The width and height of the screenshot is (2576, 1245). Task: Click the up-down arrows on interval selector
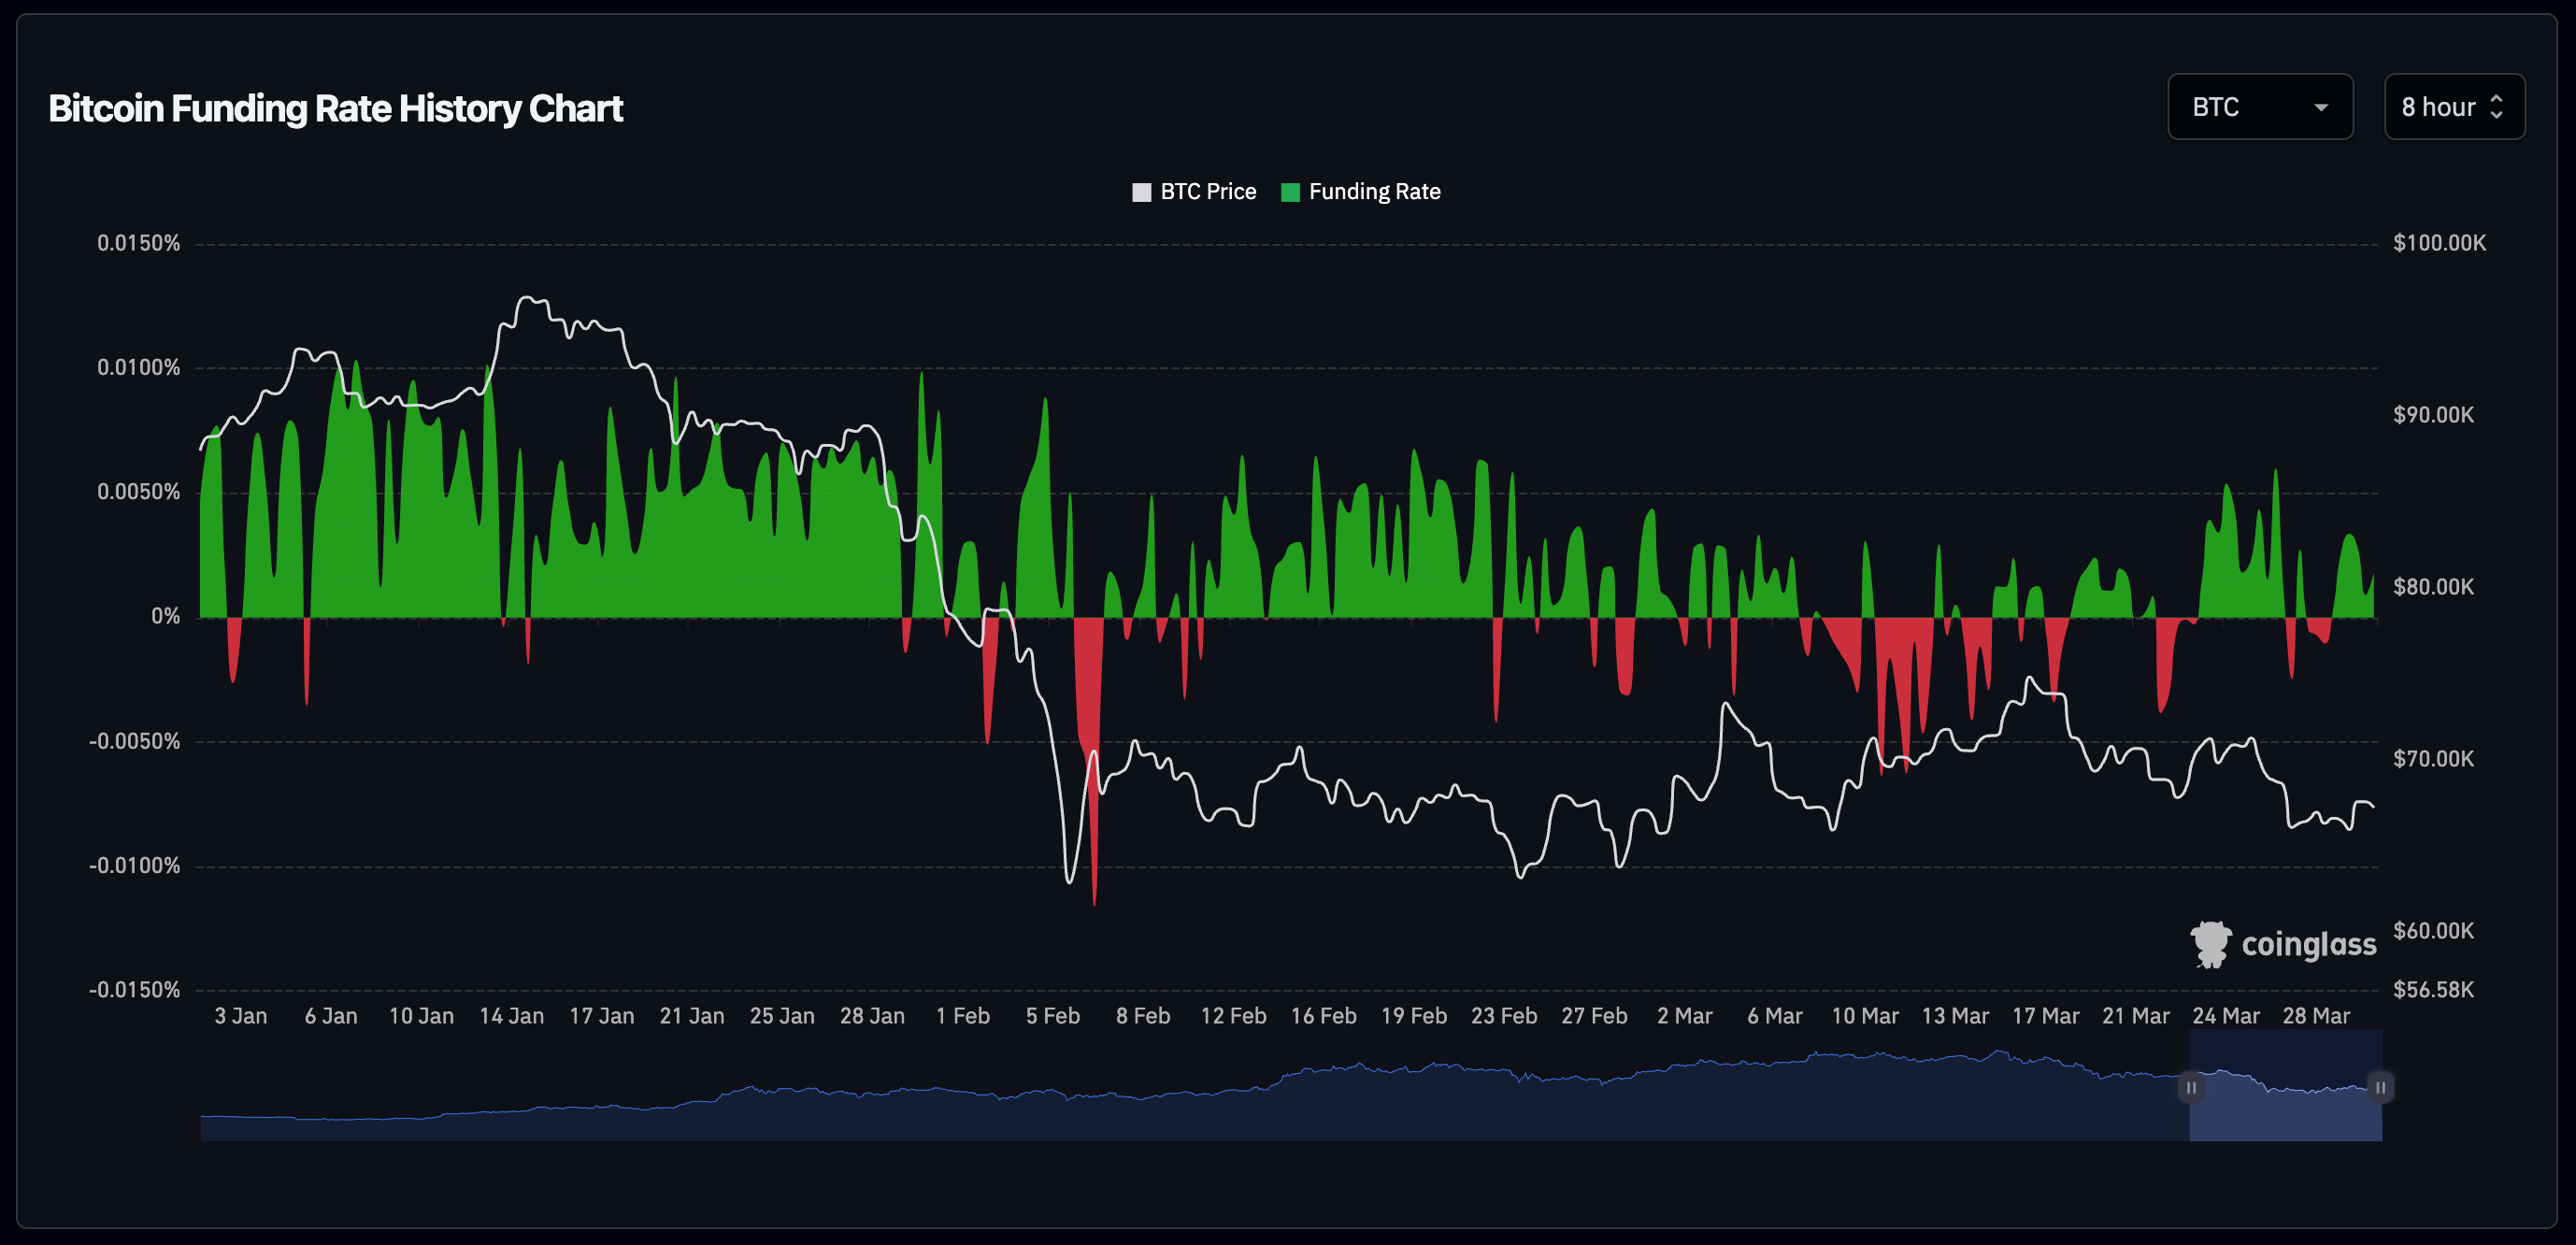coord(2496,107)
